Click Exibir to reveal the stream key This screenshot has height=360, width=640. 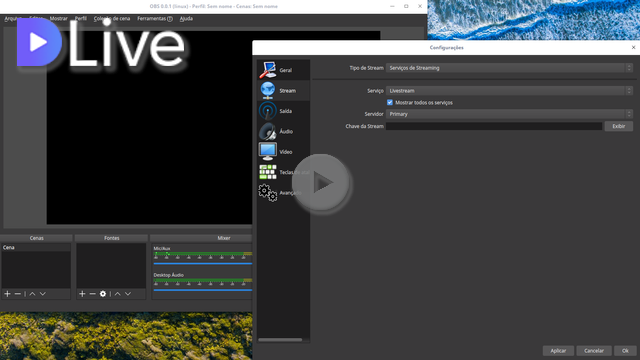[x=618, y=126]
